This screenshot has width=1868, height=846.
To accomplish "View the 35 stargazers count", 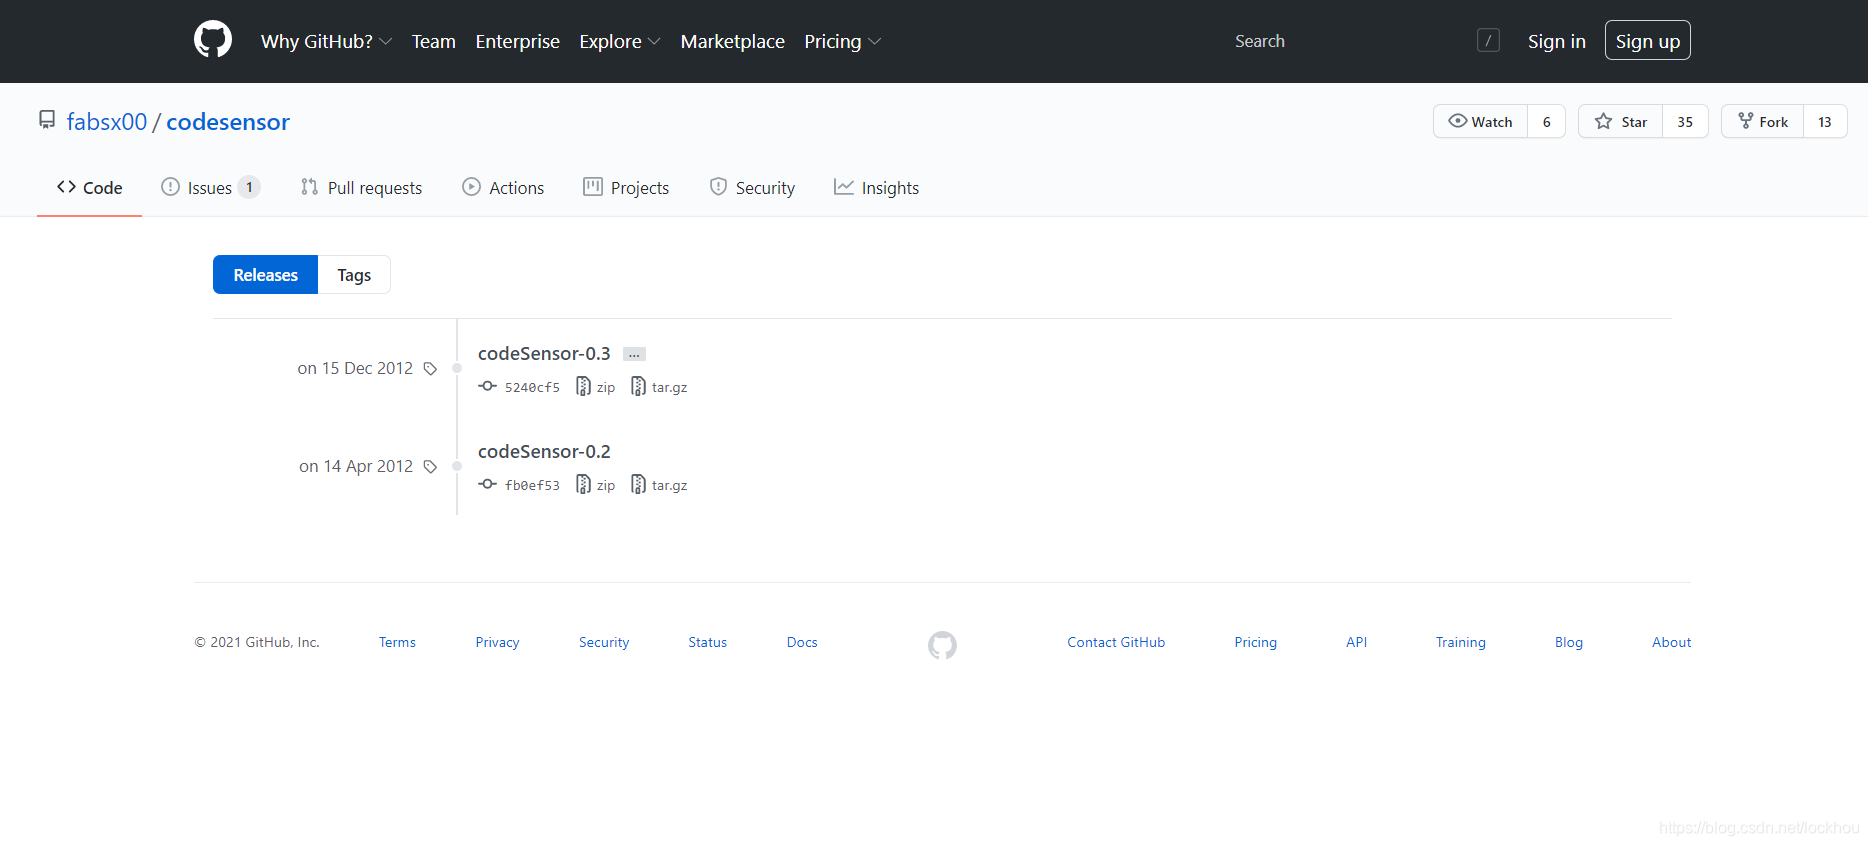I will pyautogui.click(x=1685, y=121).
